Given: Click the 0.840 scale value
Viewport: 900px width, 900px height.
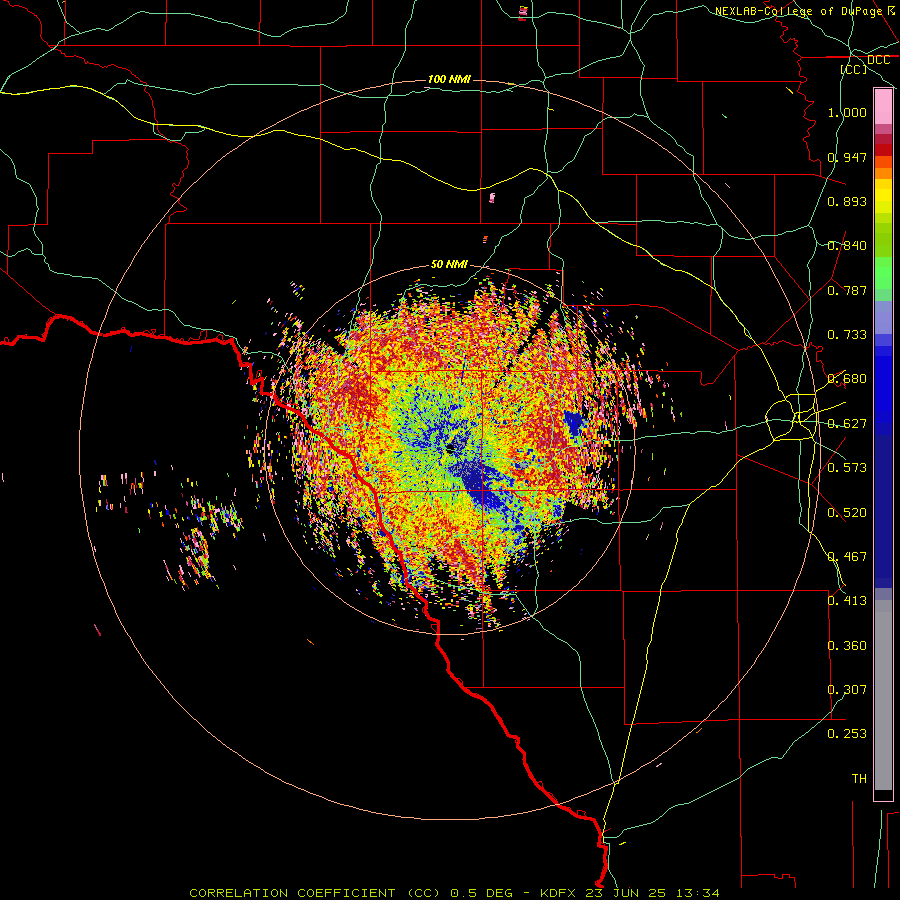Looking at the screenshot, I should click(847, 246).
